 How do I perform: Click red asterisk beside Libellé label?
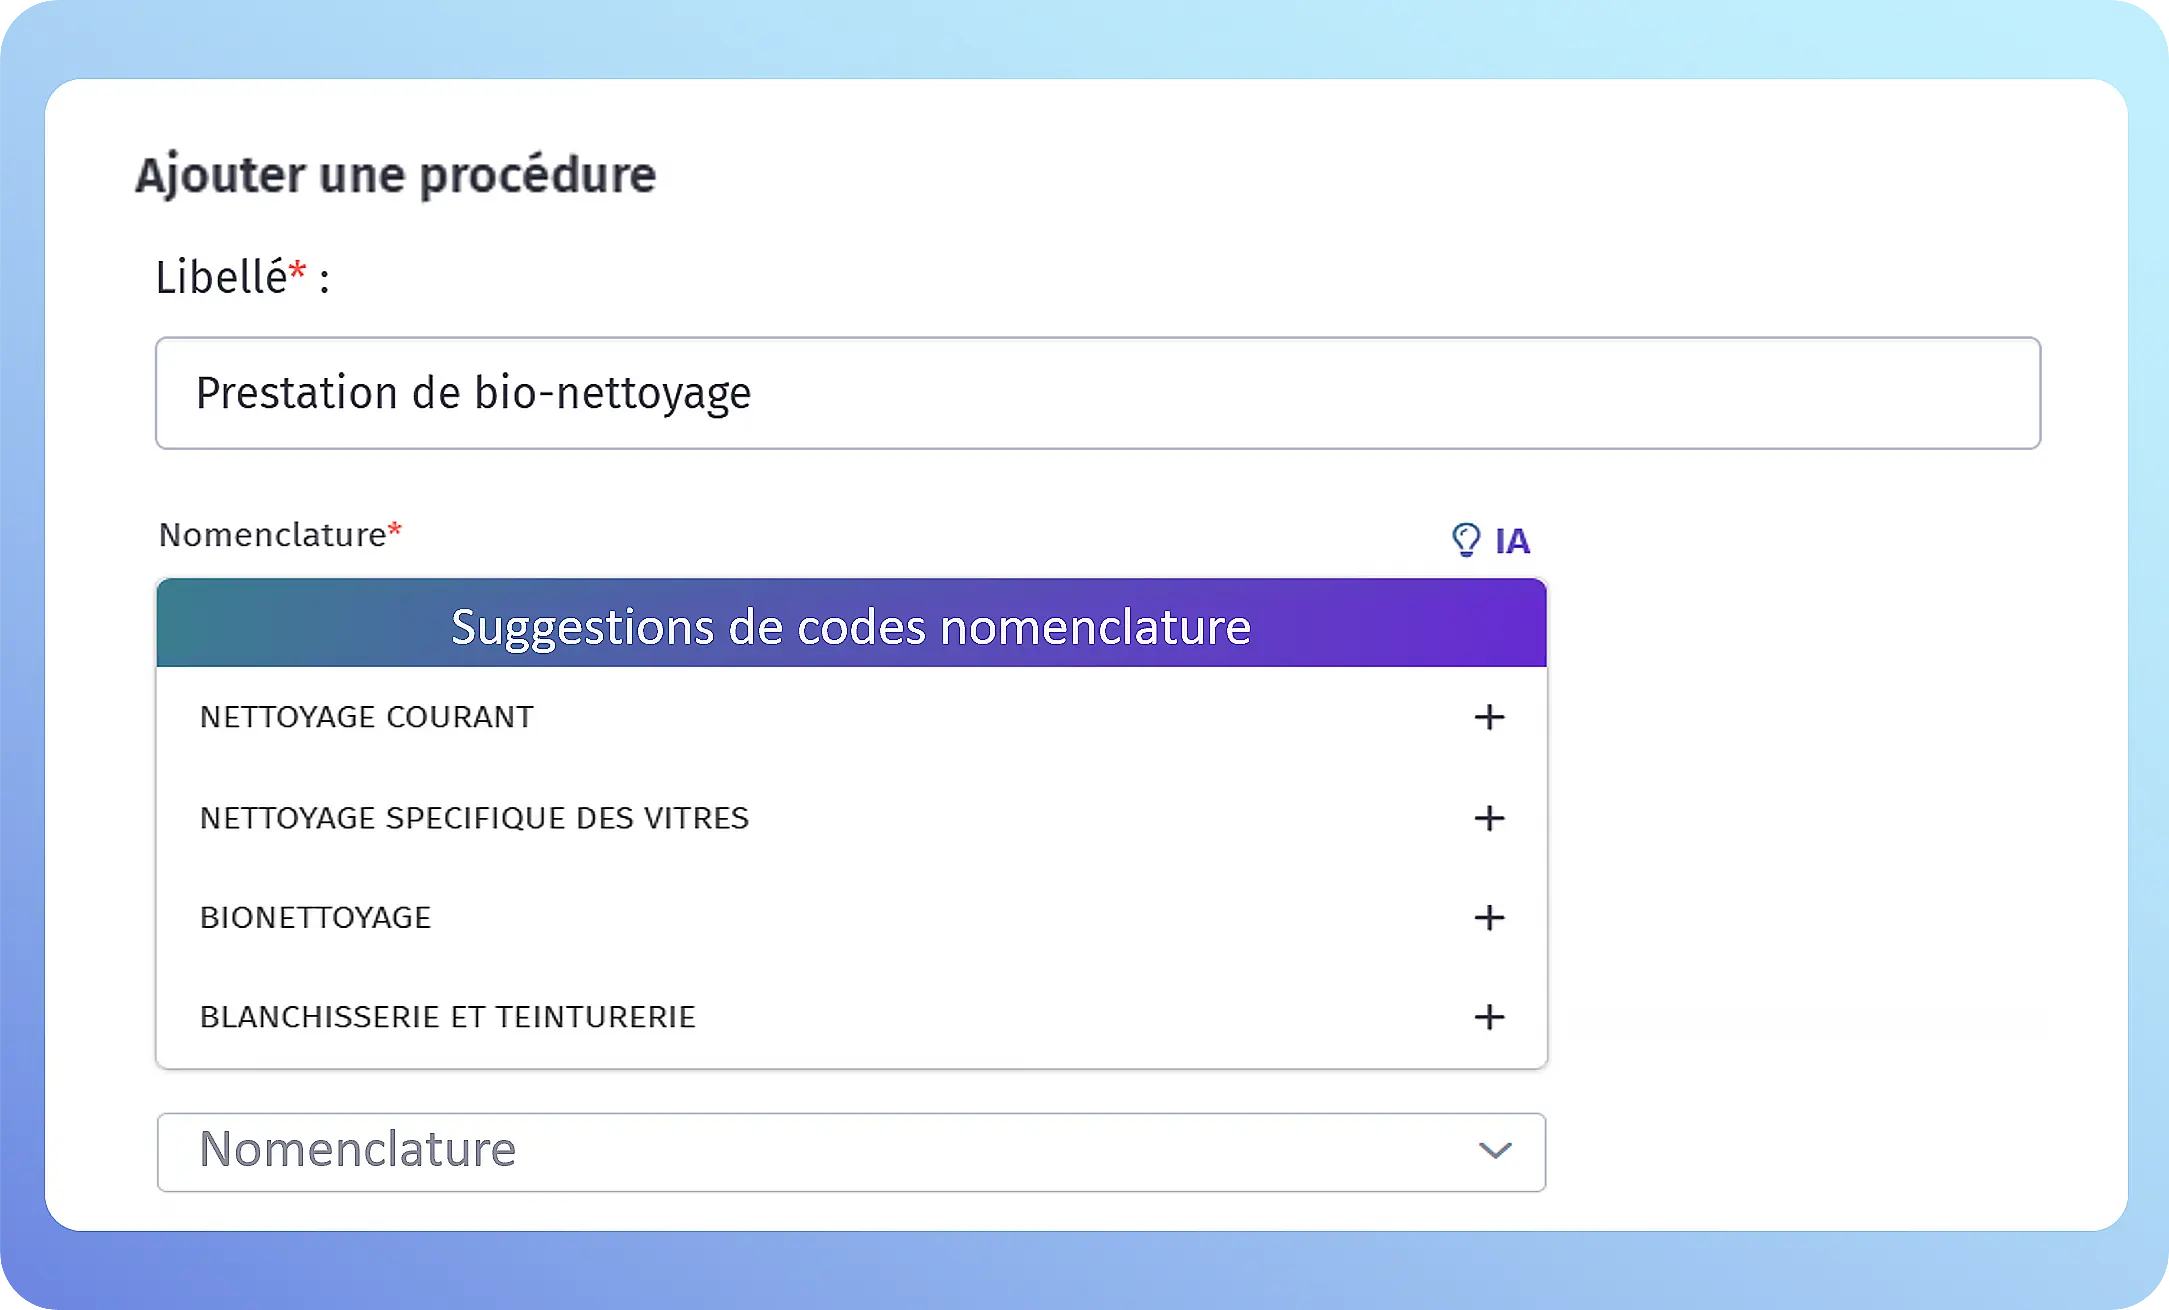(297, 269)
